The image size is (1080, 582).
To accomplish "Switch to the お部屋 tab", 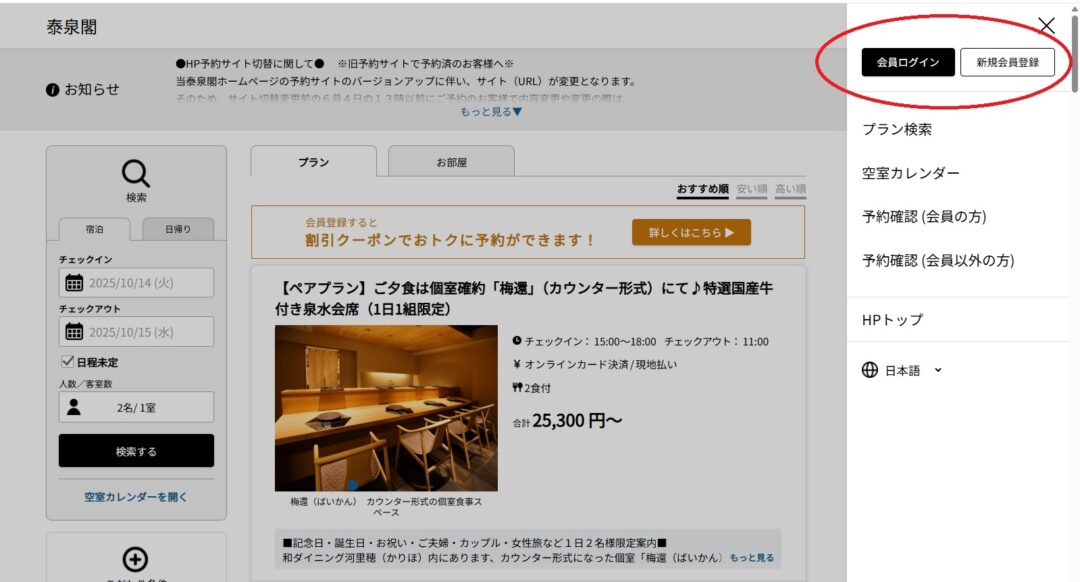I will point(451,162).
